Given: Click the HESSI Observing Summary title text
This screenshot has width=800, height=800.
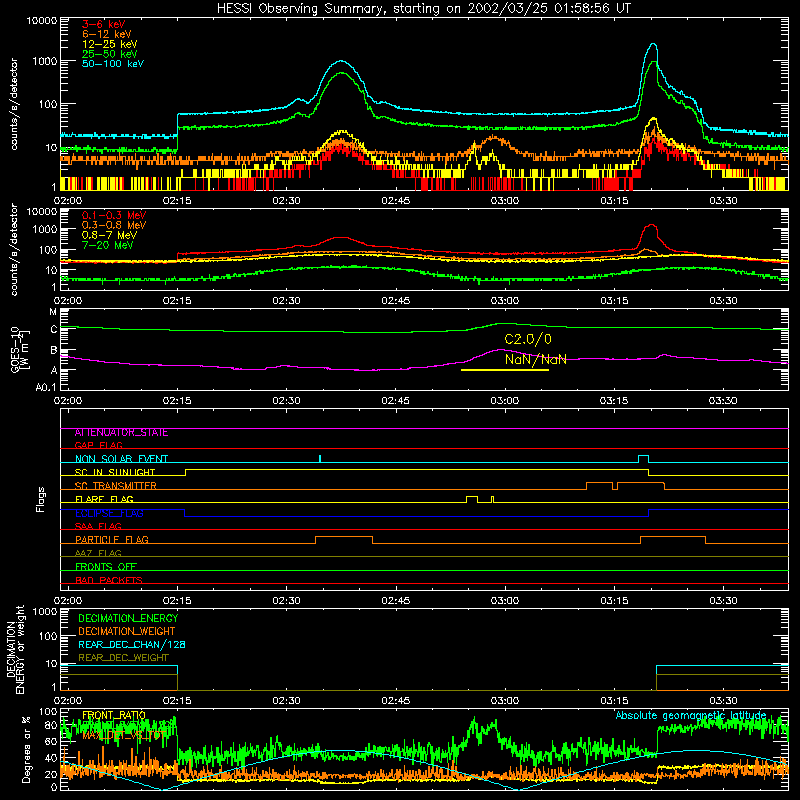Looking at the screenshot, I should tap(423, 9).
